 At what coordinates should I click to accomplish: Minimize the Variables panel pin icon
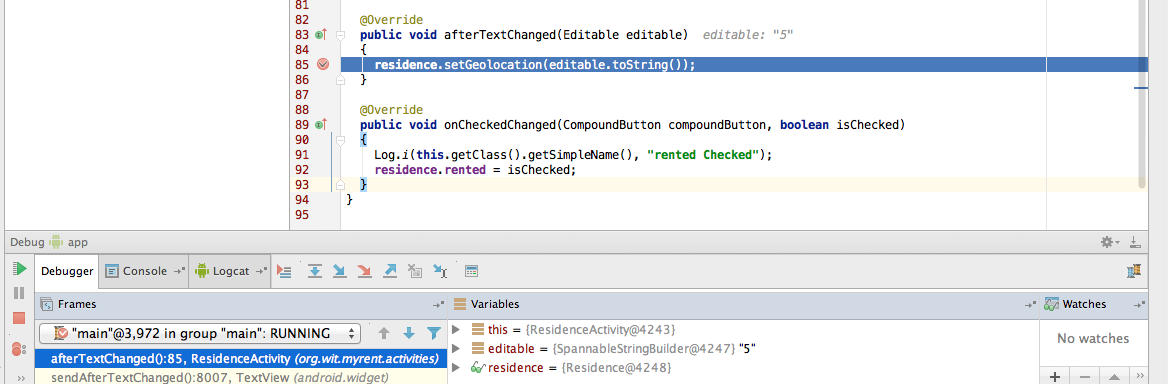1030,304
